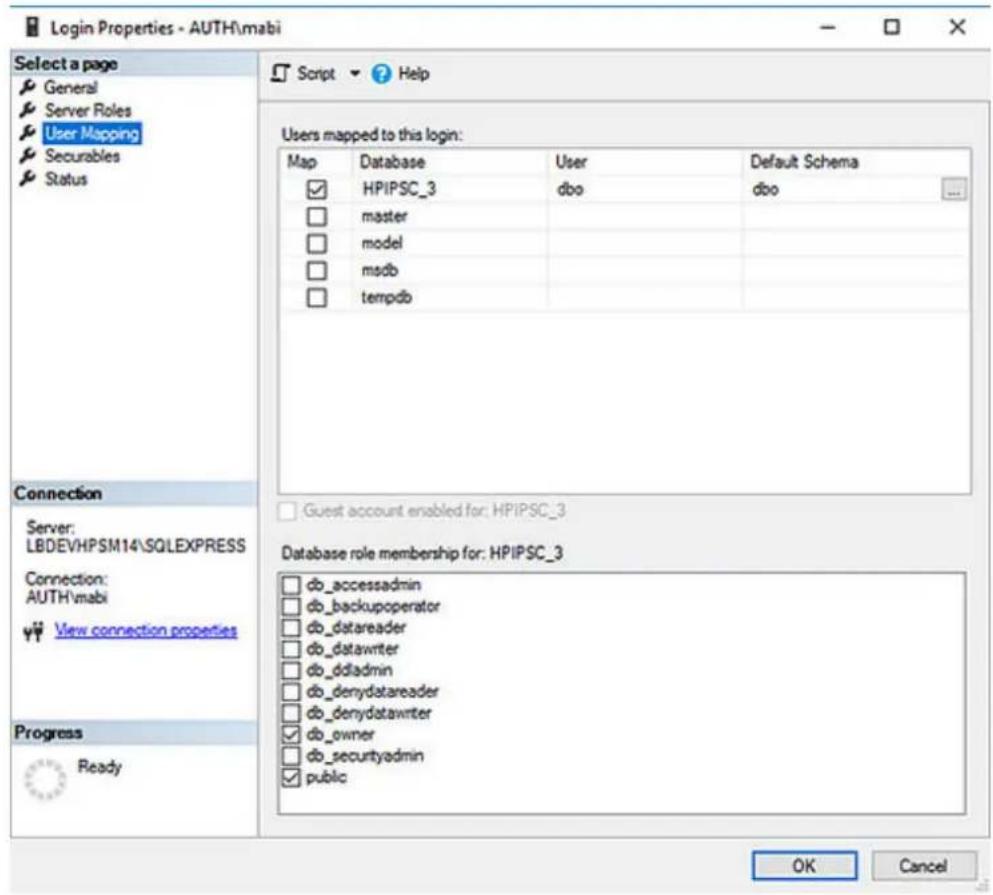
Task: Select the User Mapping page
Action: tap(92, 133)
